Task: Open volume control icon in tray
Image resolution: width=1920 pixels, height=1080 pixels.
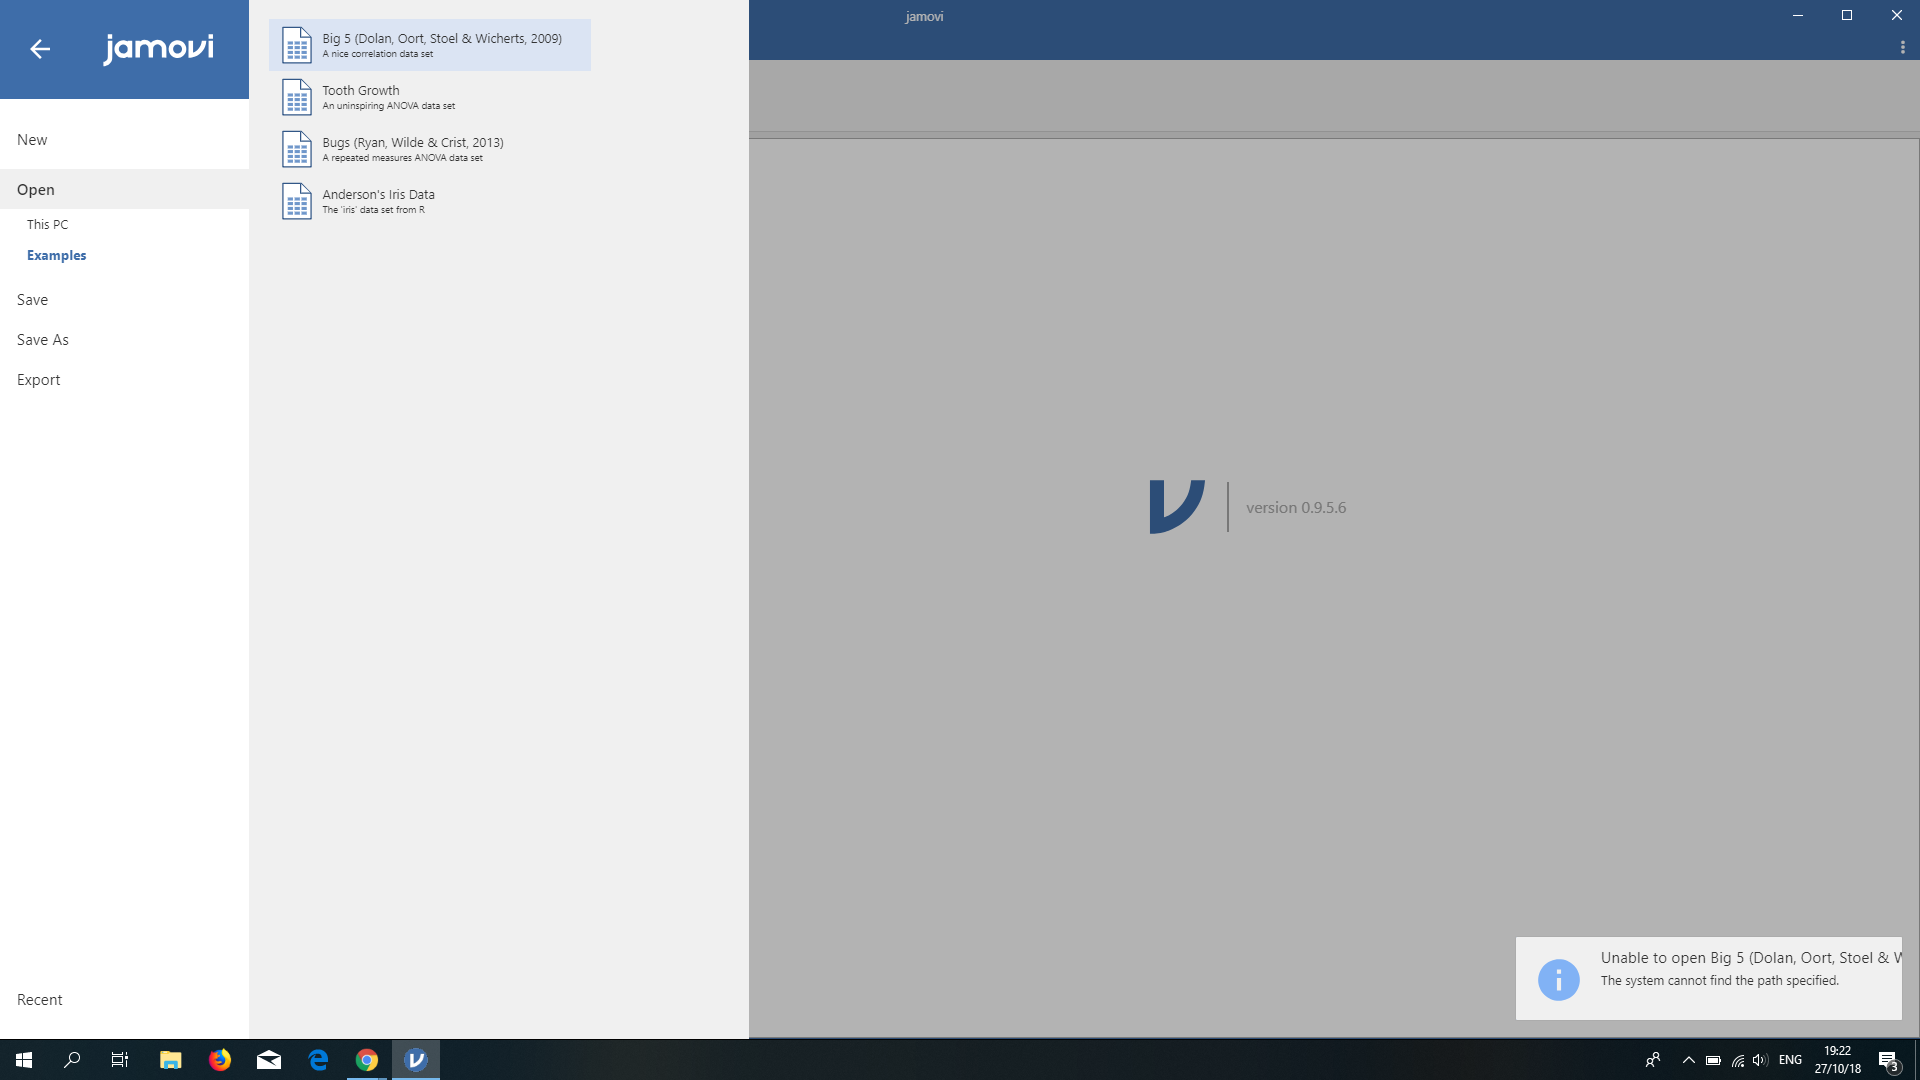Action: tap(1760, 1060)
